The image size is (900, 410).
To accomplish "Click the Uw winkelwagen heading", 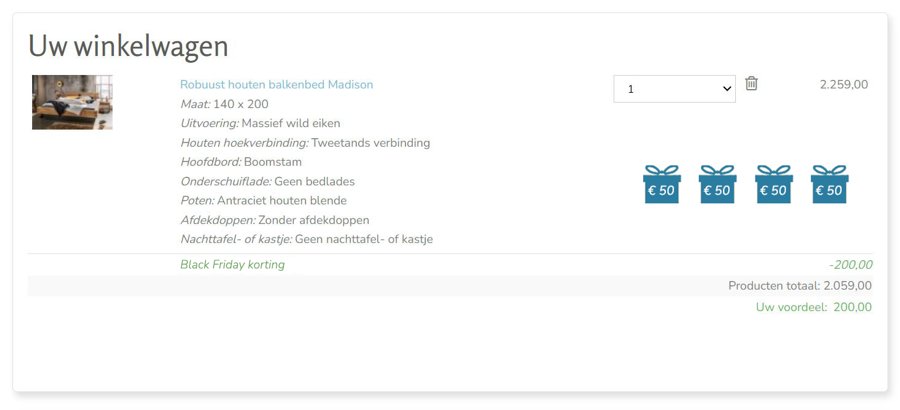I will coord(128,46).
